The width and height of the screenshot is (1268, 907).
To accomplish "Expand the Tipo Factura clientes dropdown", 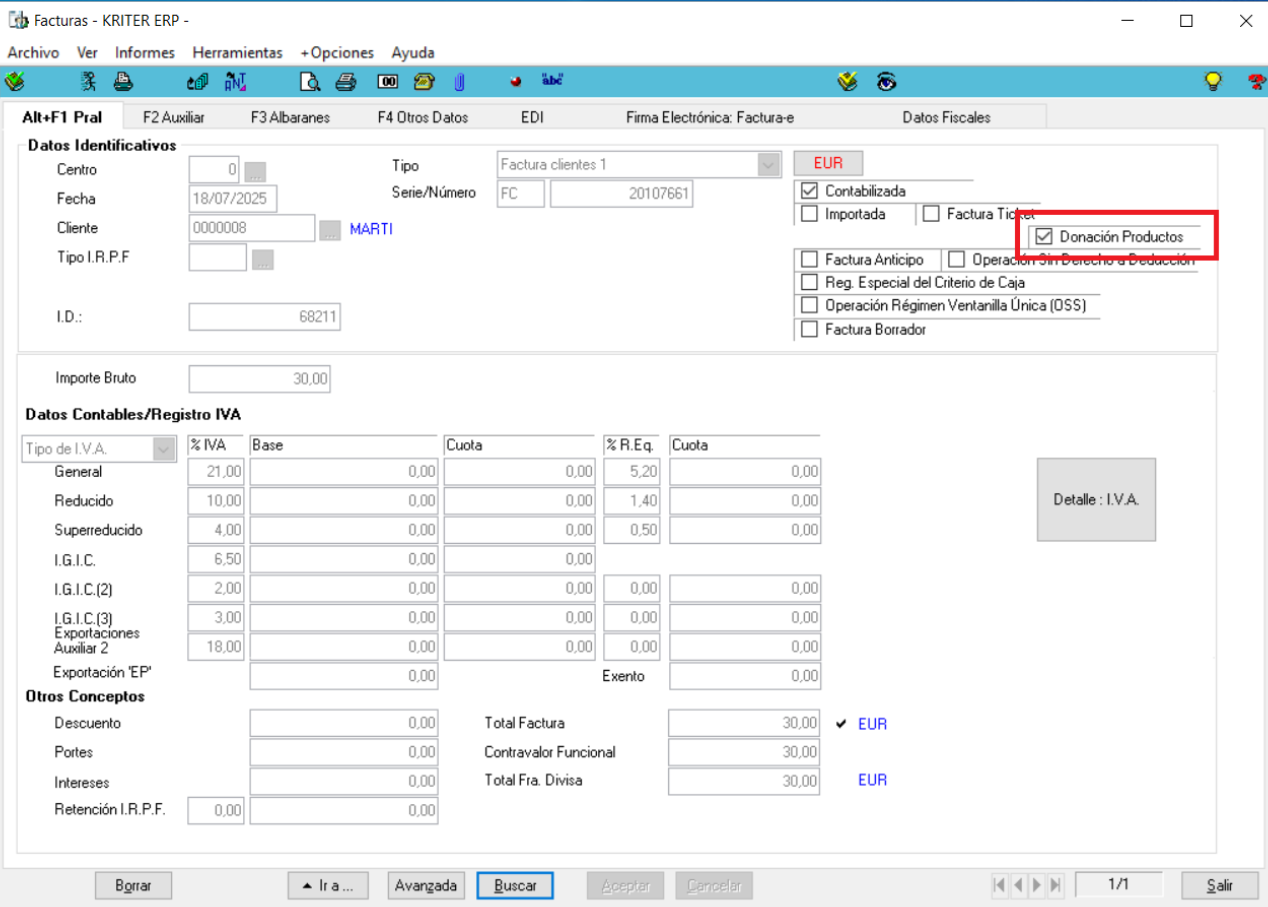I will pos(768,165).
